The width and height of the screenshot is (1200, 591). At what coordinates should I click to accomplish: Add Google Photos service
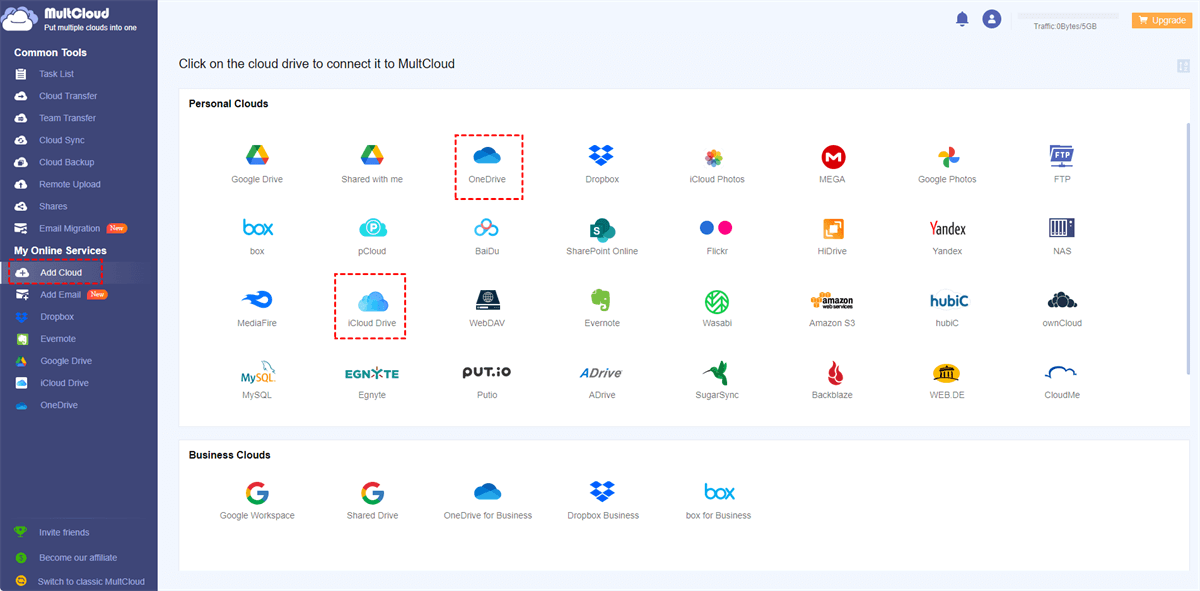pyautogui.click(x=947, y=165)
